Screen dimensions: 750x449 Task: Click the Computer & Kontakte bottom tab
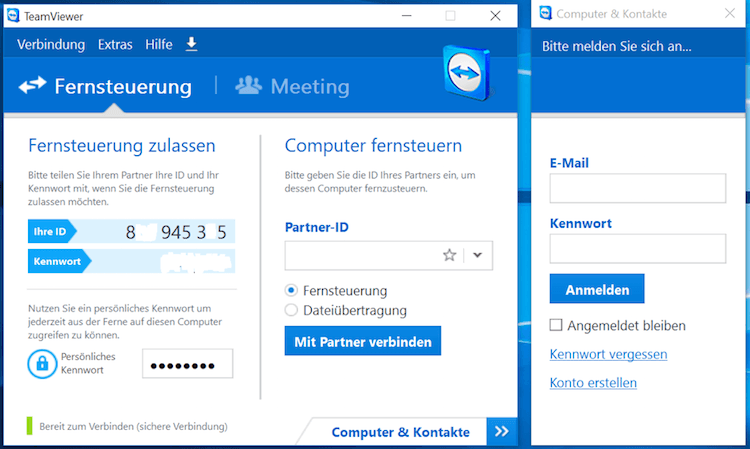(400, 432)
